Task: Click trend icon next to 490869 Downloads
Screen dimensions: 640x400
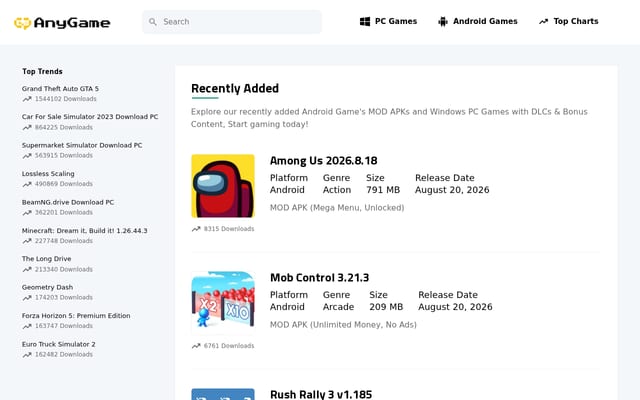Action: [27, 184]
